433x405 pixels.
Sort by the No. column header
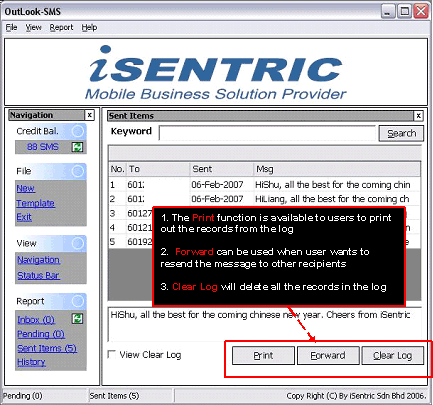(x=117, y=169)
